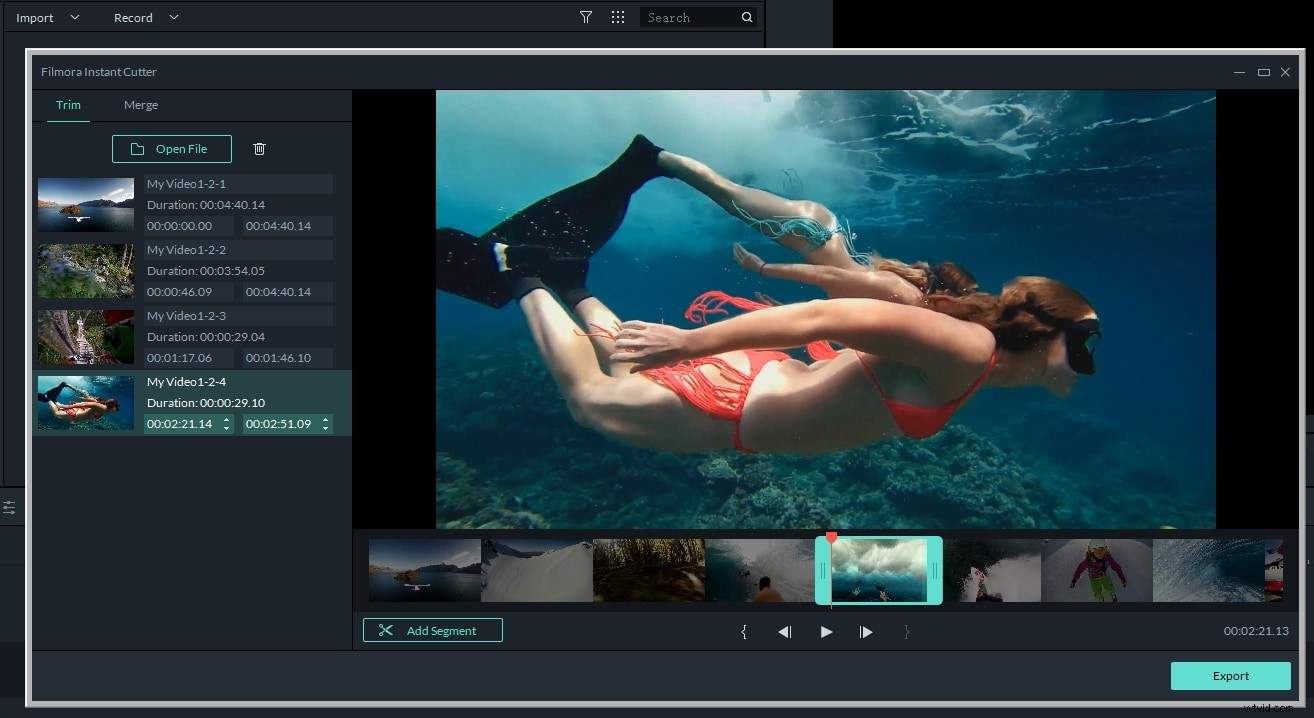Open the adjustment sliders icon on left sidebar
This screenshot has width=1314, height=718.
pos(11,507)
